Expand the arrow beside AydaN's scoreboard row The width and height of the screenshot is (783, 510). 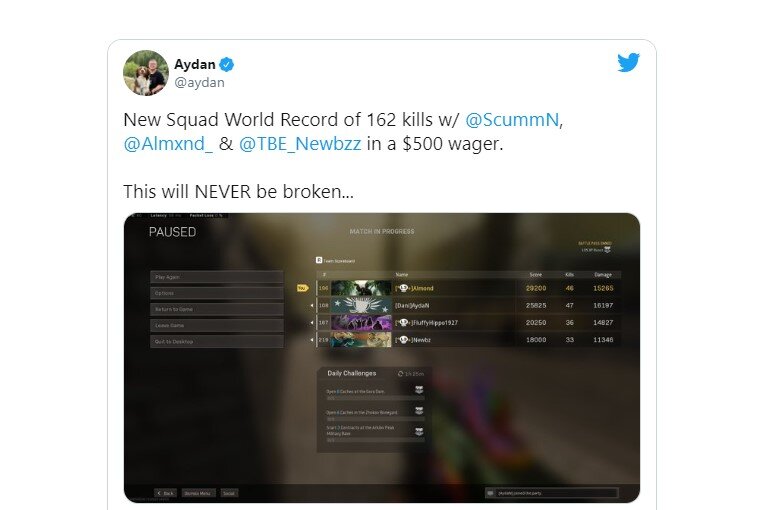pyautogui.click(x=313, y=305)
